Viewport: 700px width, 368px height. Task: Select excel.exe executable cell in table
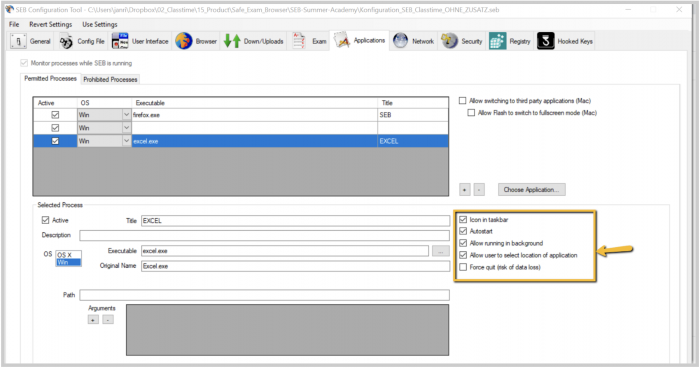point(254,141)
